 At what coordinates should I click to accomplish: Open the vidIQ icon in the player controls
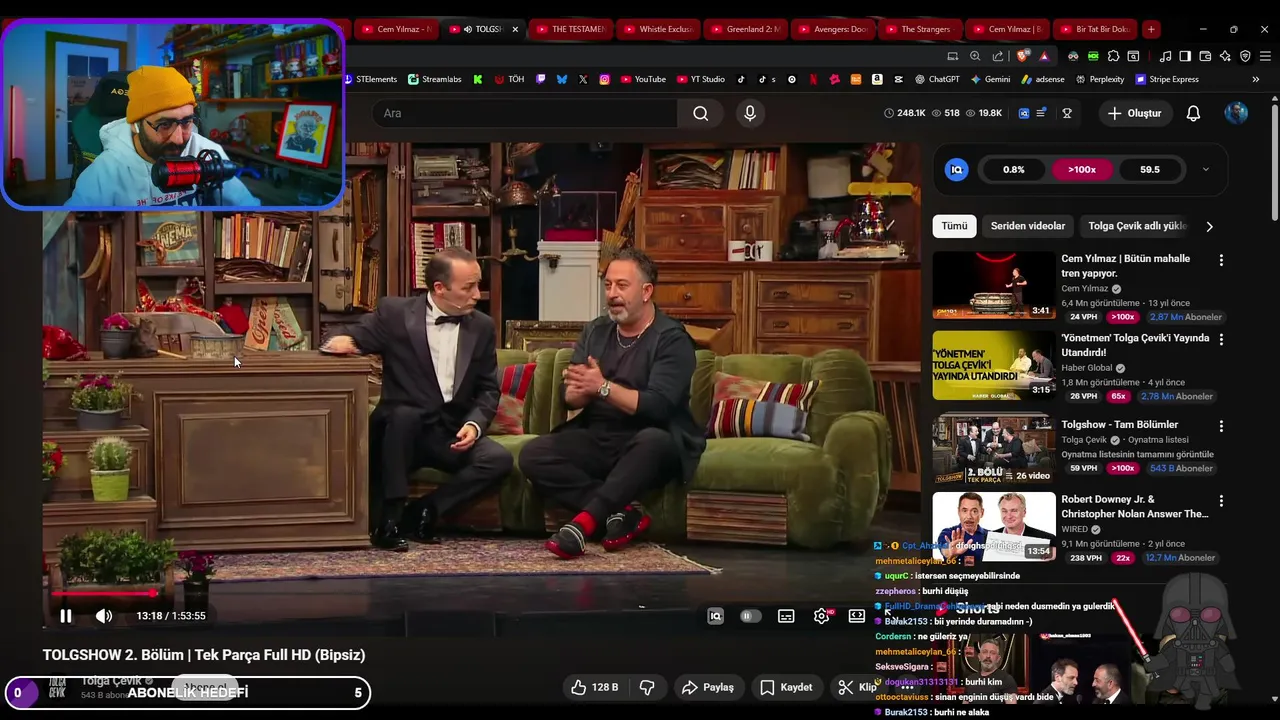click(x=715, y=616)
